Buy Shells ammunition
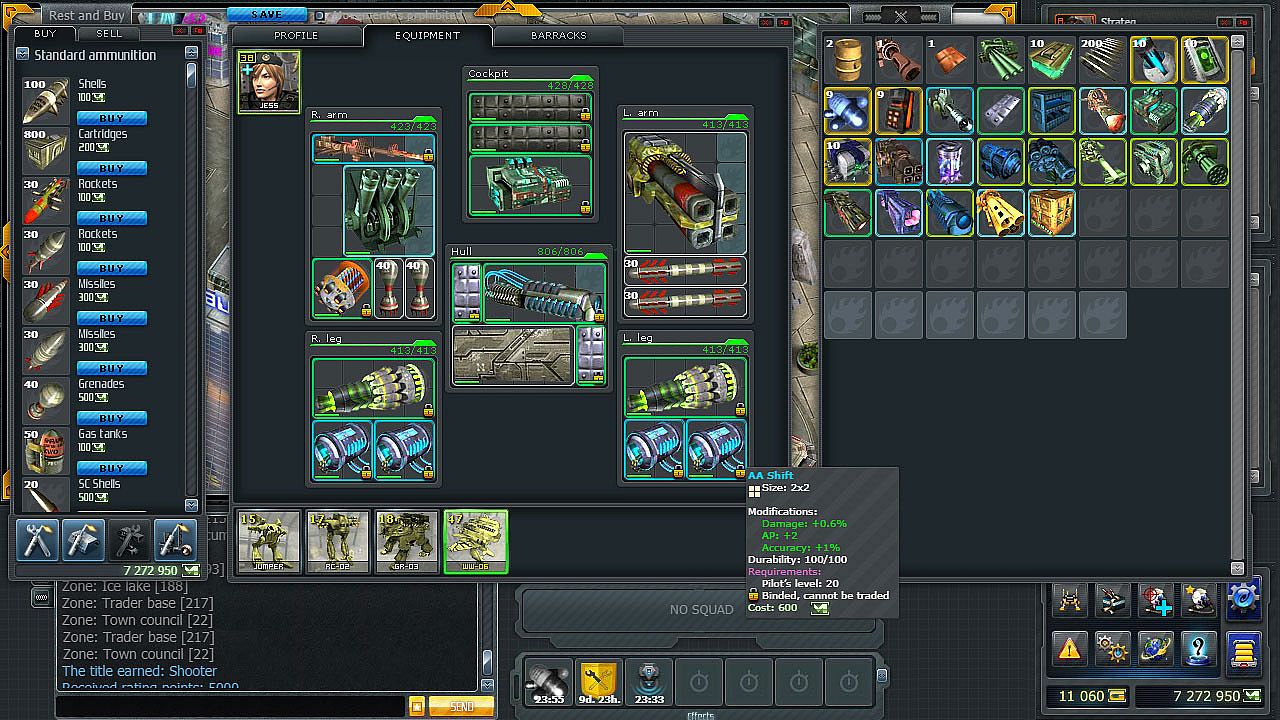The width and height of the screenshot is (1280, 720). [x=112, y=118]
